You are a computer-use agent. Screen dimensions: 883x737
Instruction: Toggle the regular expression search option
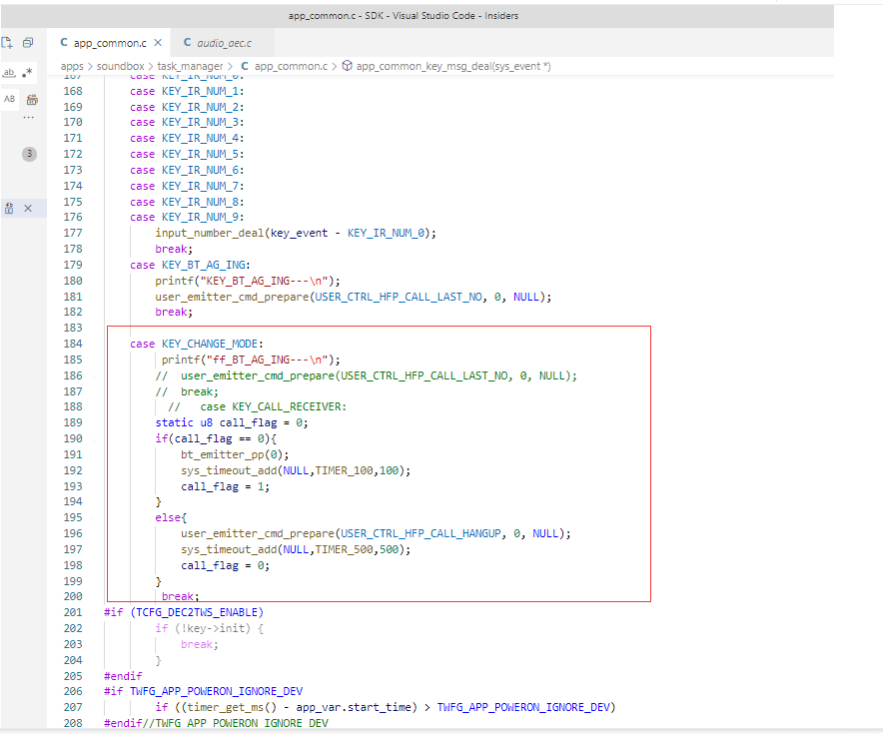[28, 72]
